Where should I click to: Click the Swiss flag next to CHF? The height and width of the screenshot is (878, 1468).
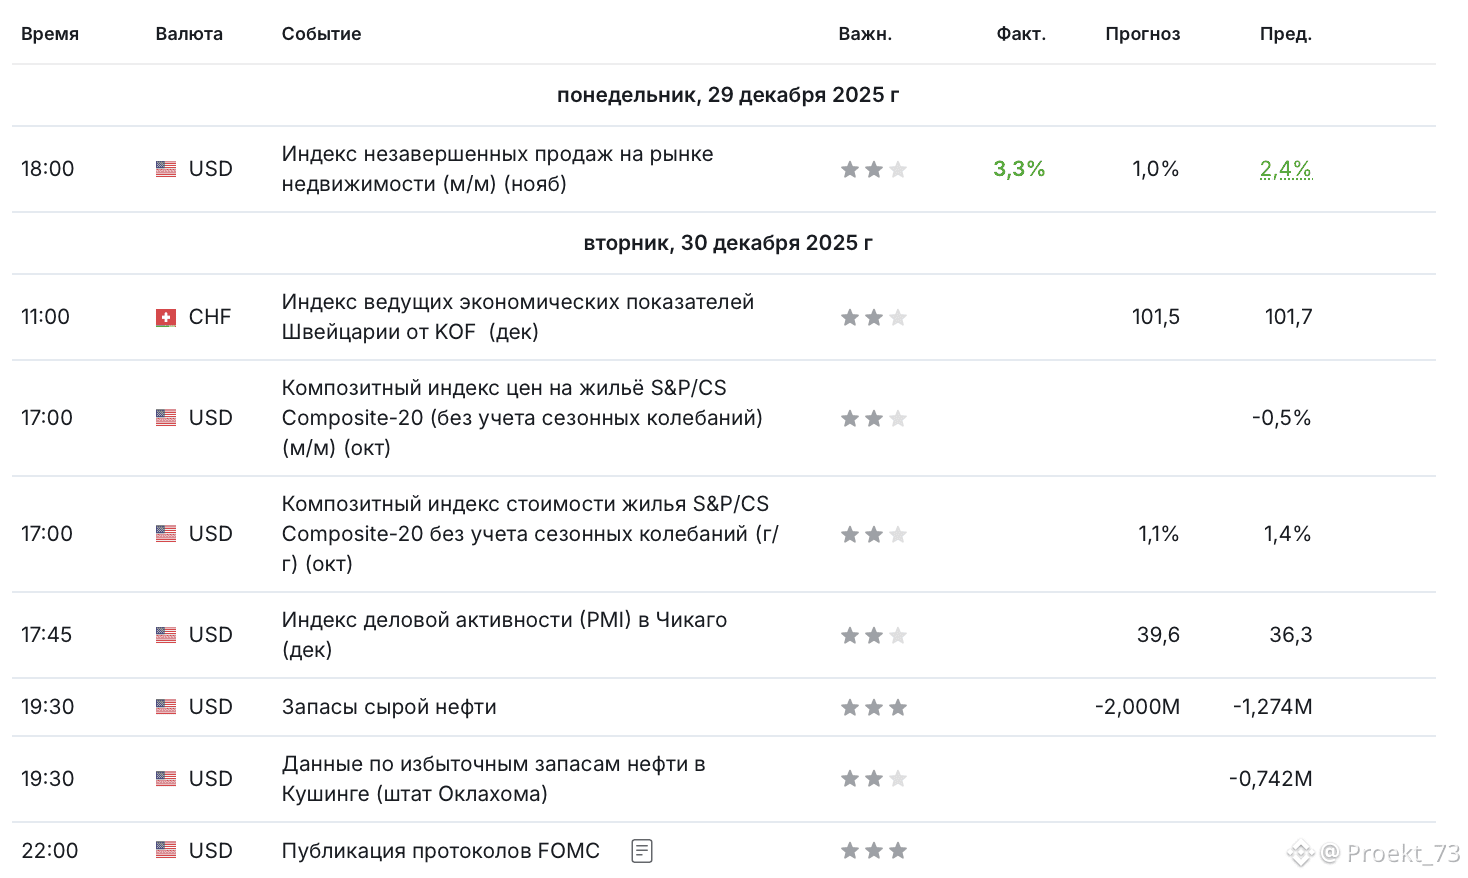point(166,318)
